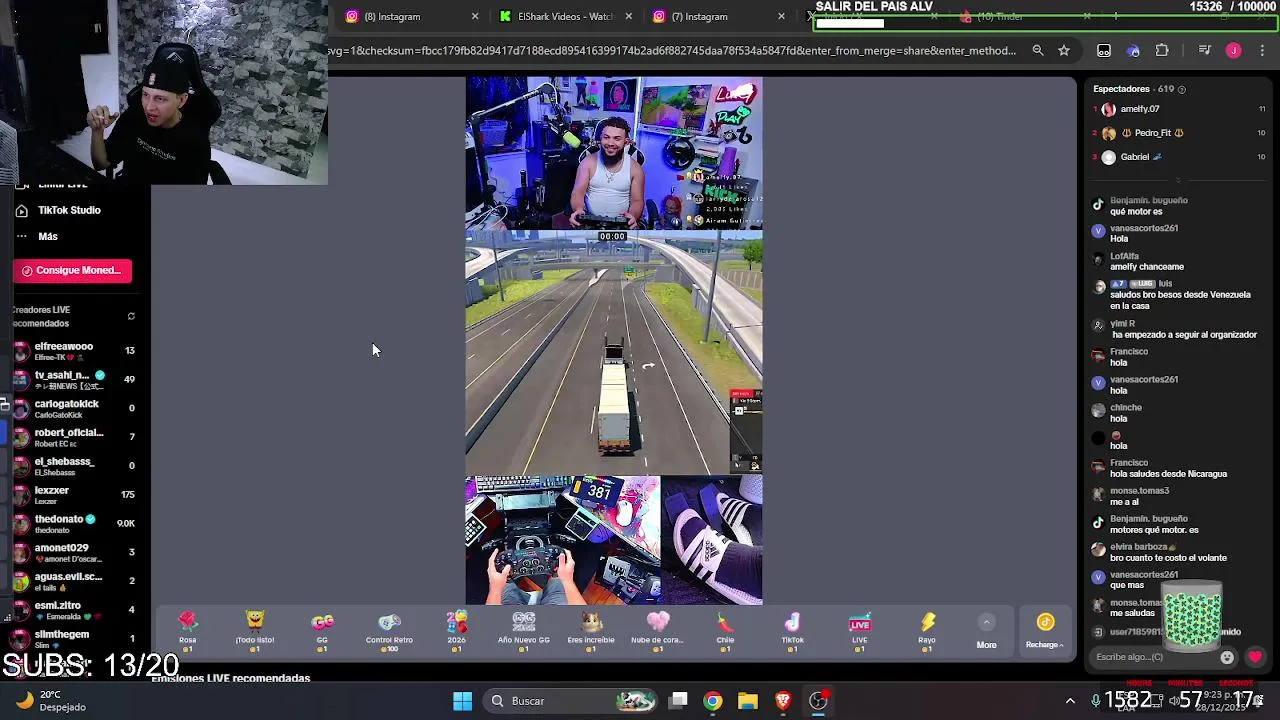This screenshot has height=720, width=1280.
Task: Open lexzxer live channel
Action: pyautogui.click(x=75, y=495)
